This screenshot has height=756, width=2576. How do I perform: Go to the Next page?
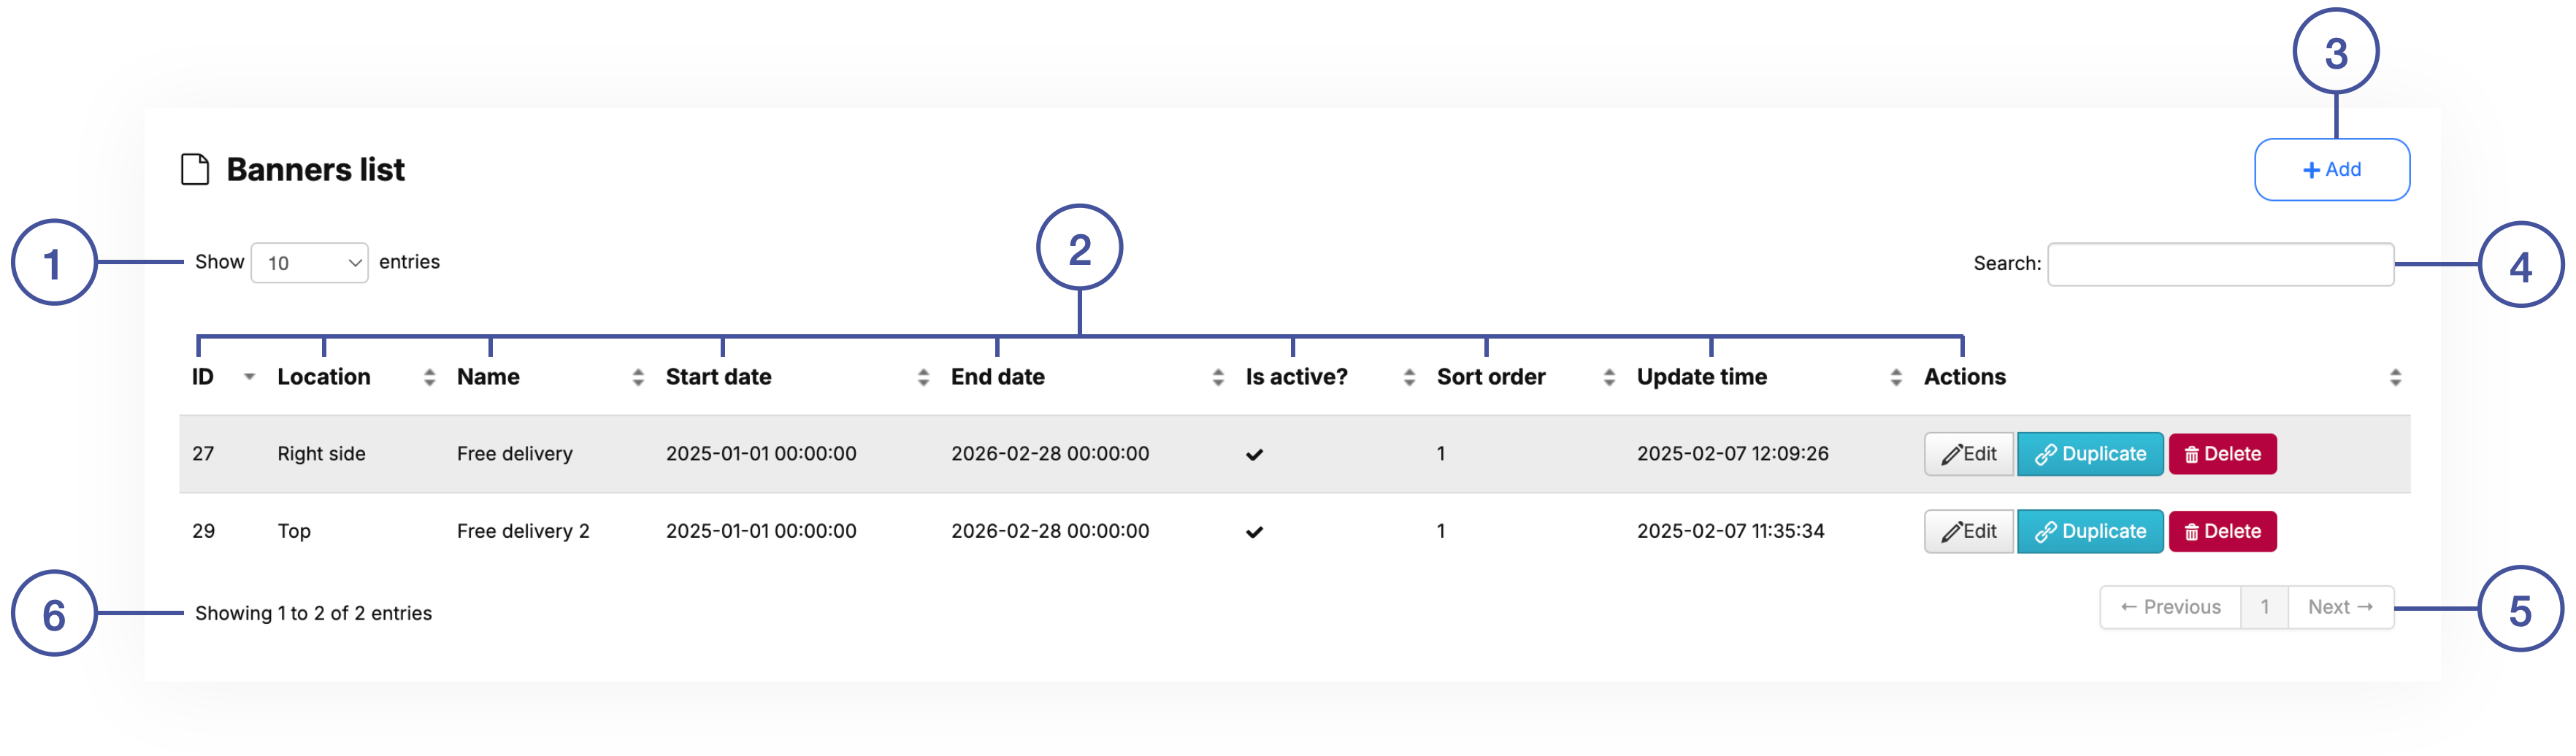click(2340, 607)
